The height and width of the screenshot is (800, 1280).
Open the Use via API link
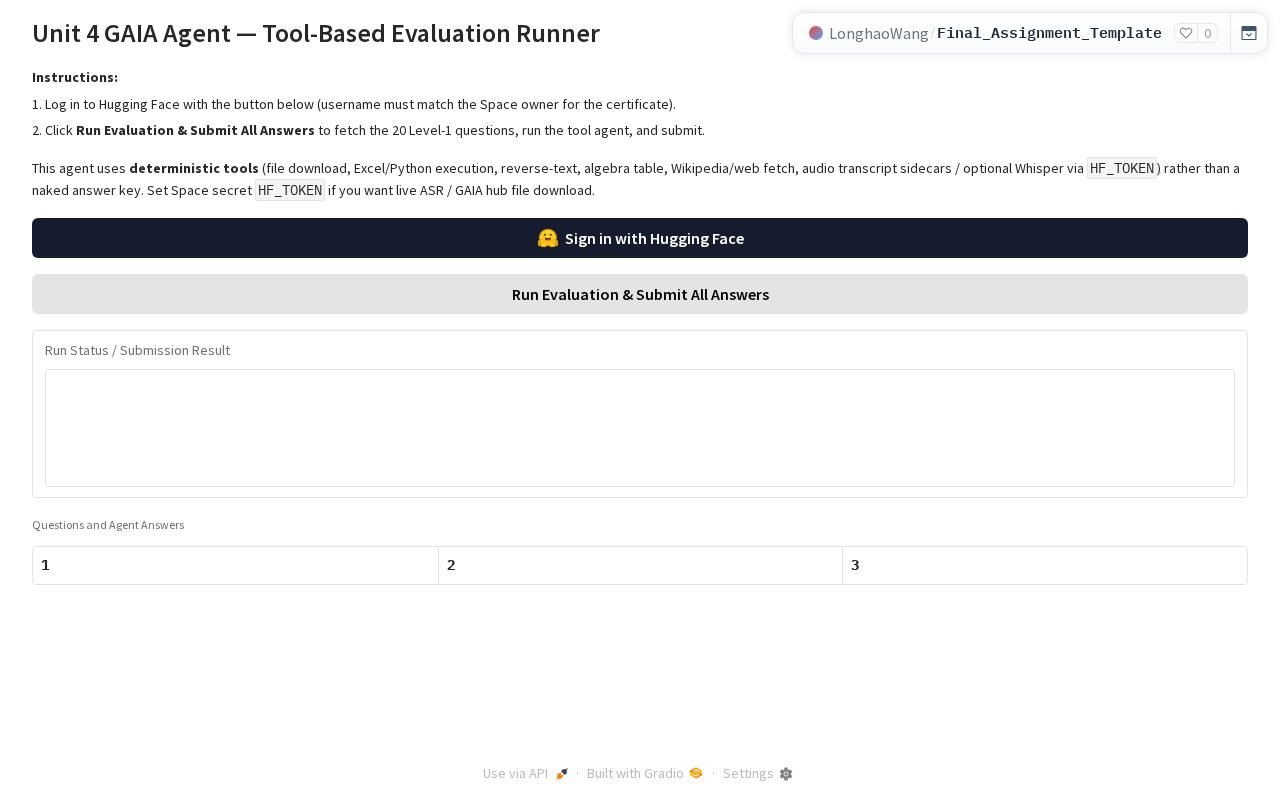(x=525, y=774)
